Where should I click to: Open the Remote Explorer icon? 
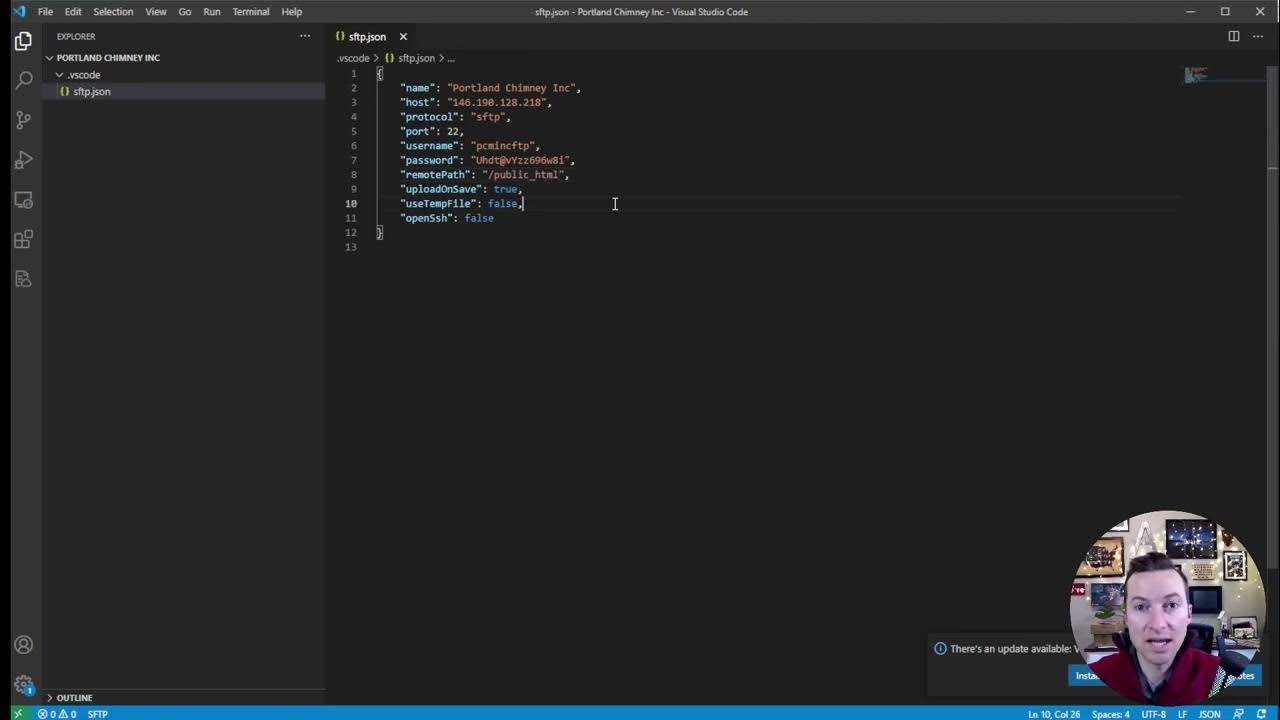coord(23,200)
